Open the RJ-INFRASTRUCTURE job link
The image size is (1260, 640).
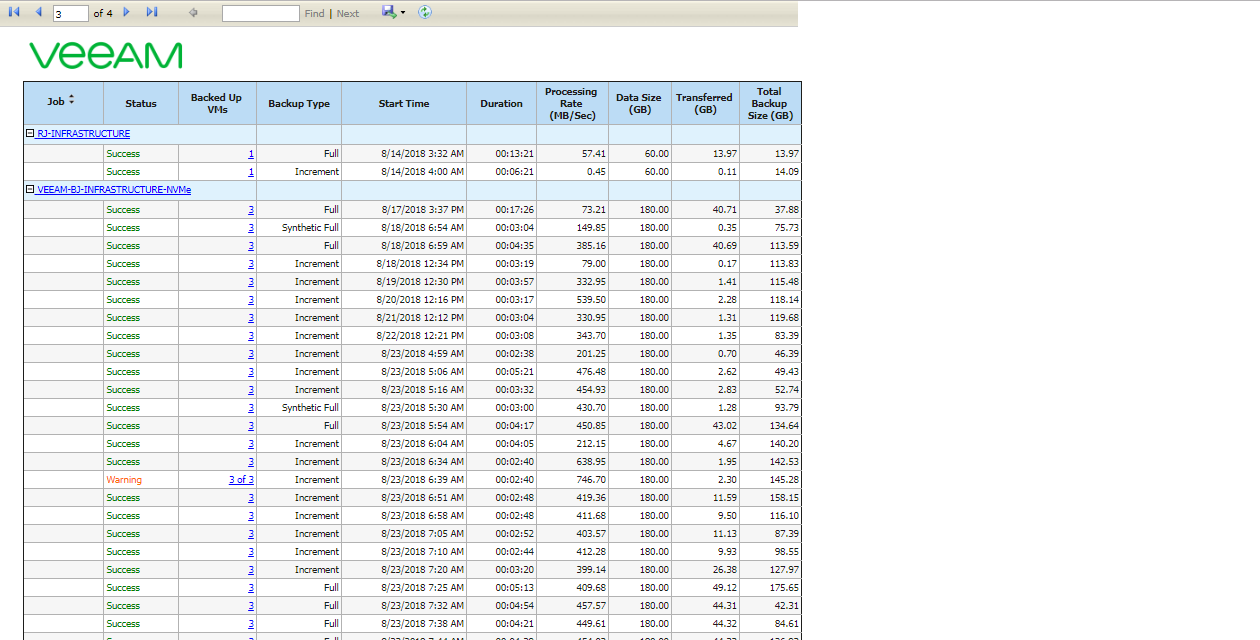[x=83, y=134]
